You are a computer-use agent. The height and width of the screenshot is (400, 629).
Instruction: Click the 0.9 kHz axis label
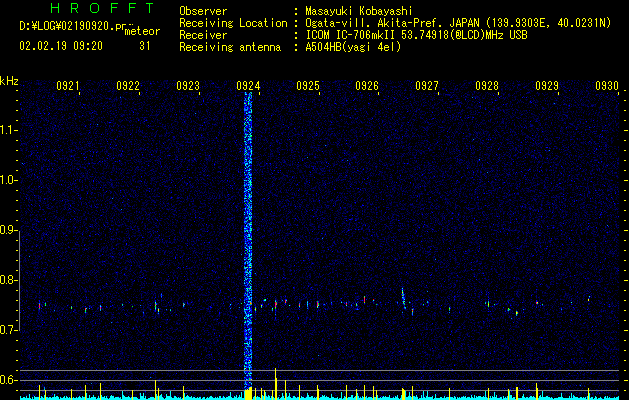click(9, 230)
